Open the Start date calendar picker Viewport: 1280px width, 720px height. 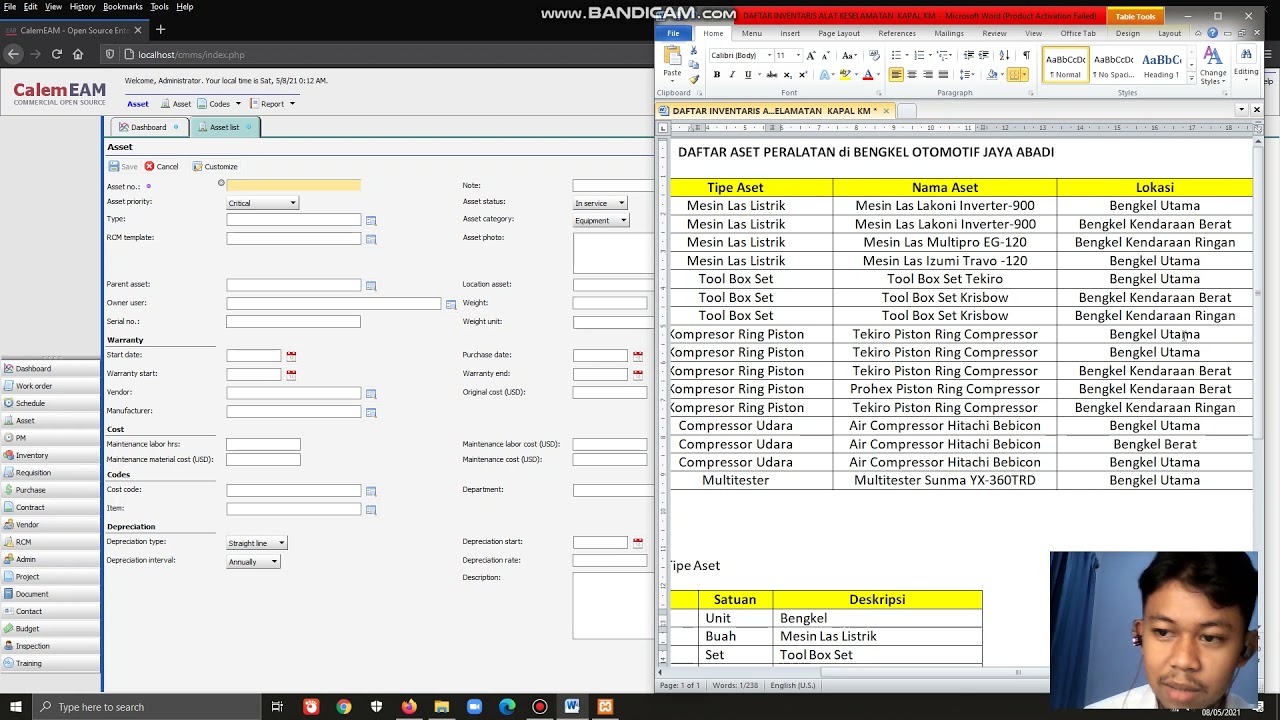(291, 355)
